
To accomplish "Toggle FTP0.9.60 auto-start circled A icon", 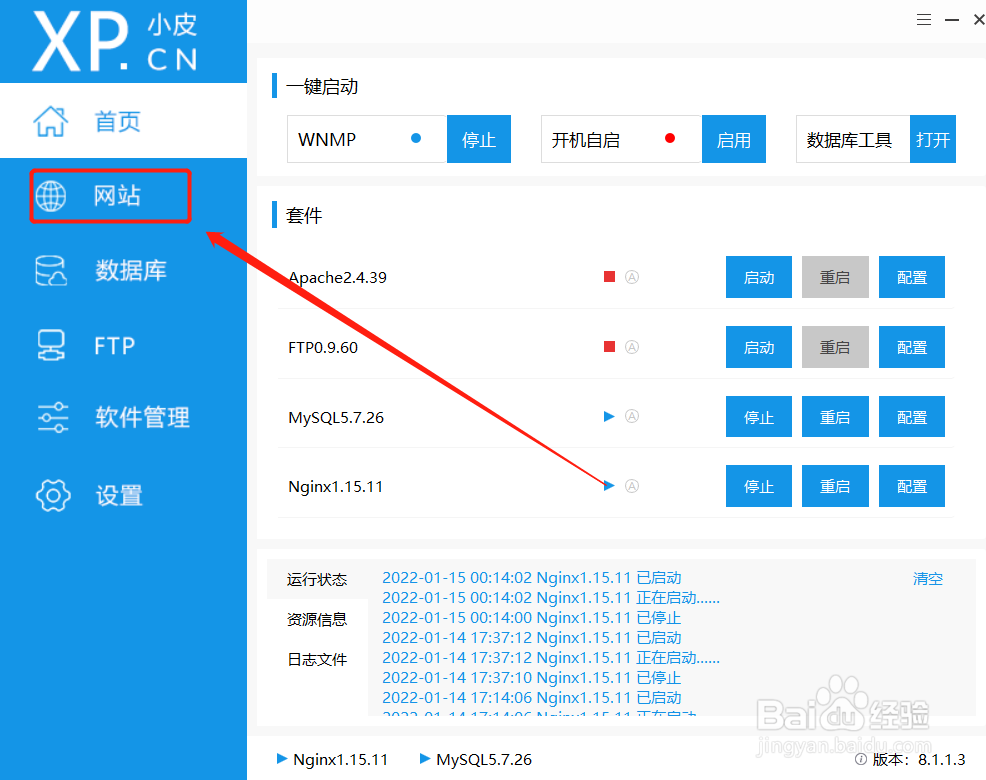I will [632, 347].
